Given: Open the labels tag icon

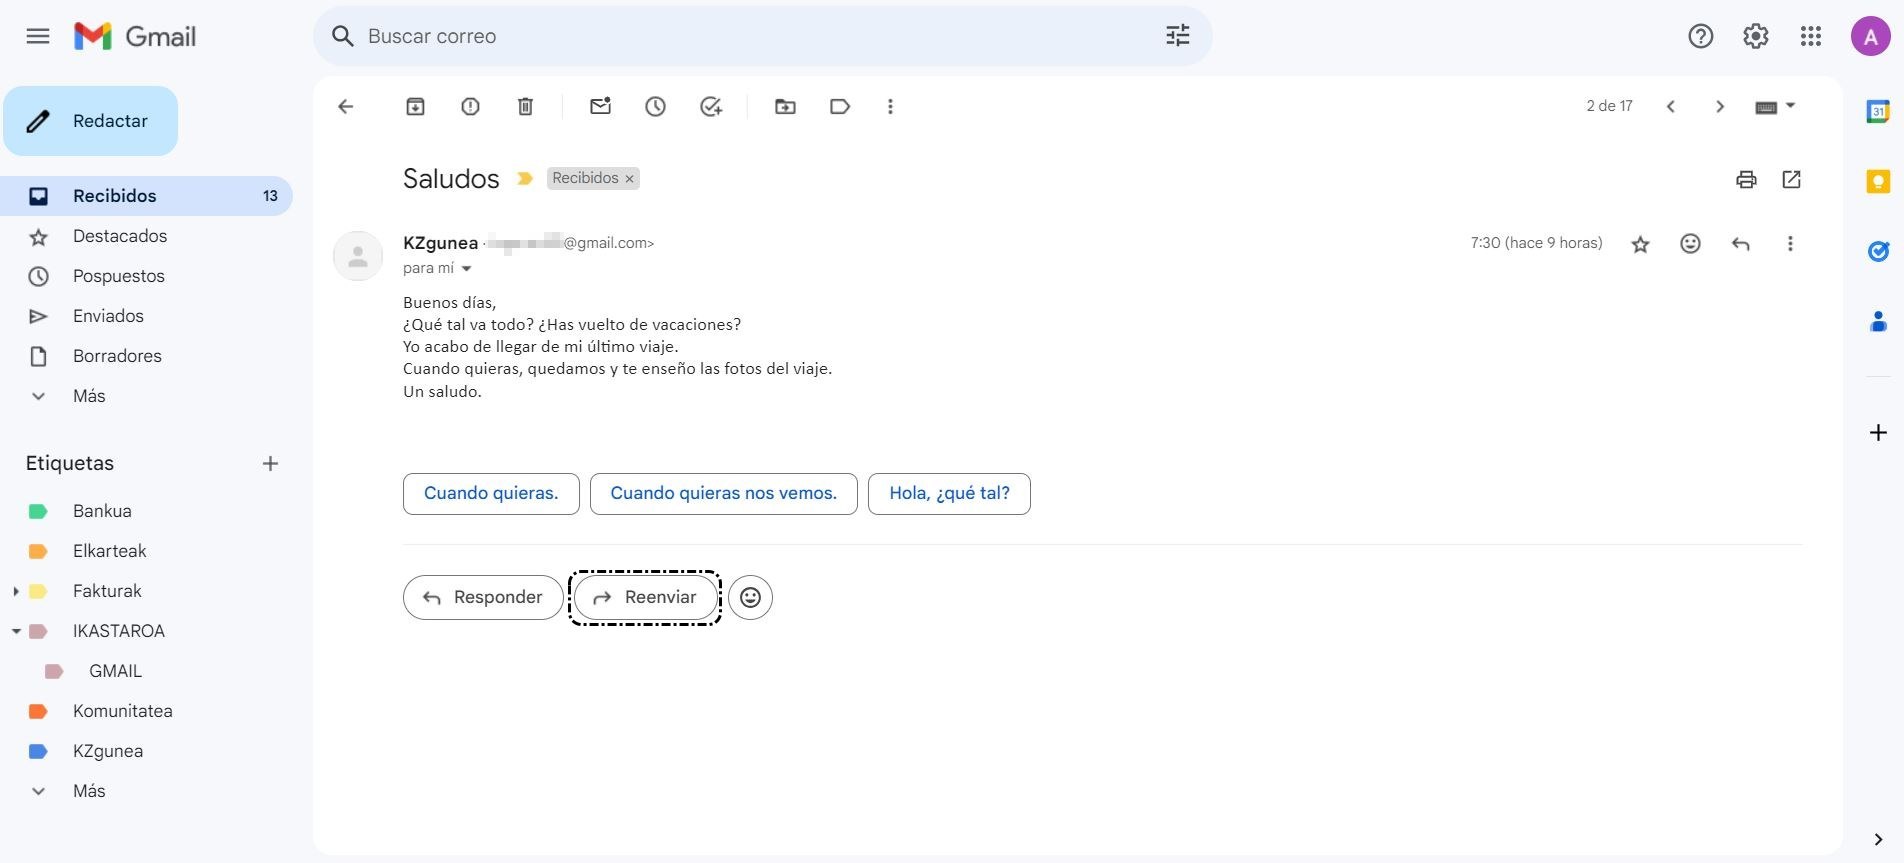Looking at the screenshot, I should click(x=840, y=106).
